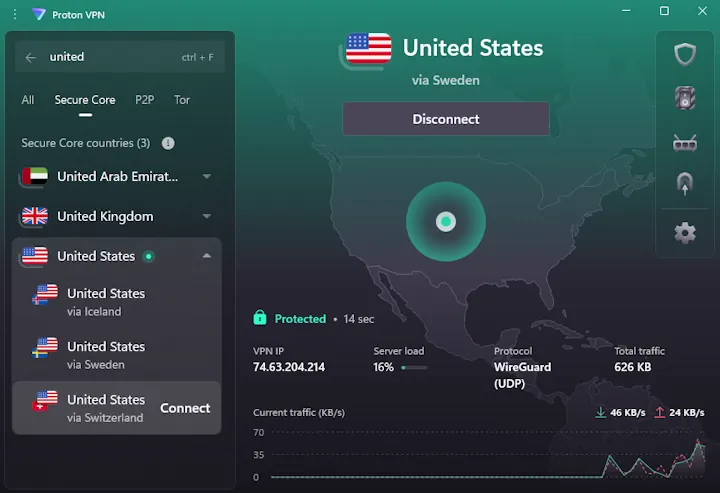The width and height of the screenshot is (720, 493).
Task: Click the 'via Sweden' subtitle
Action: [x=445, y=80]
